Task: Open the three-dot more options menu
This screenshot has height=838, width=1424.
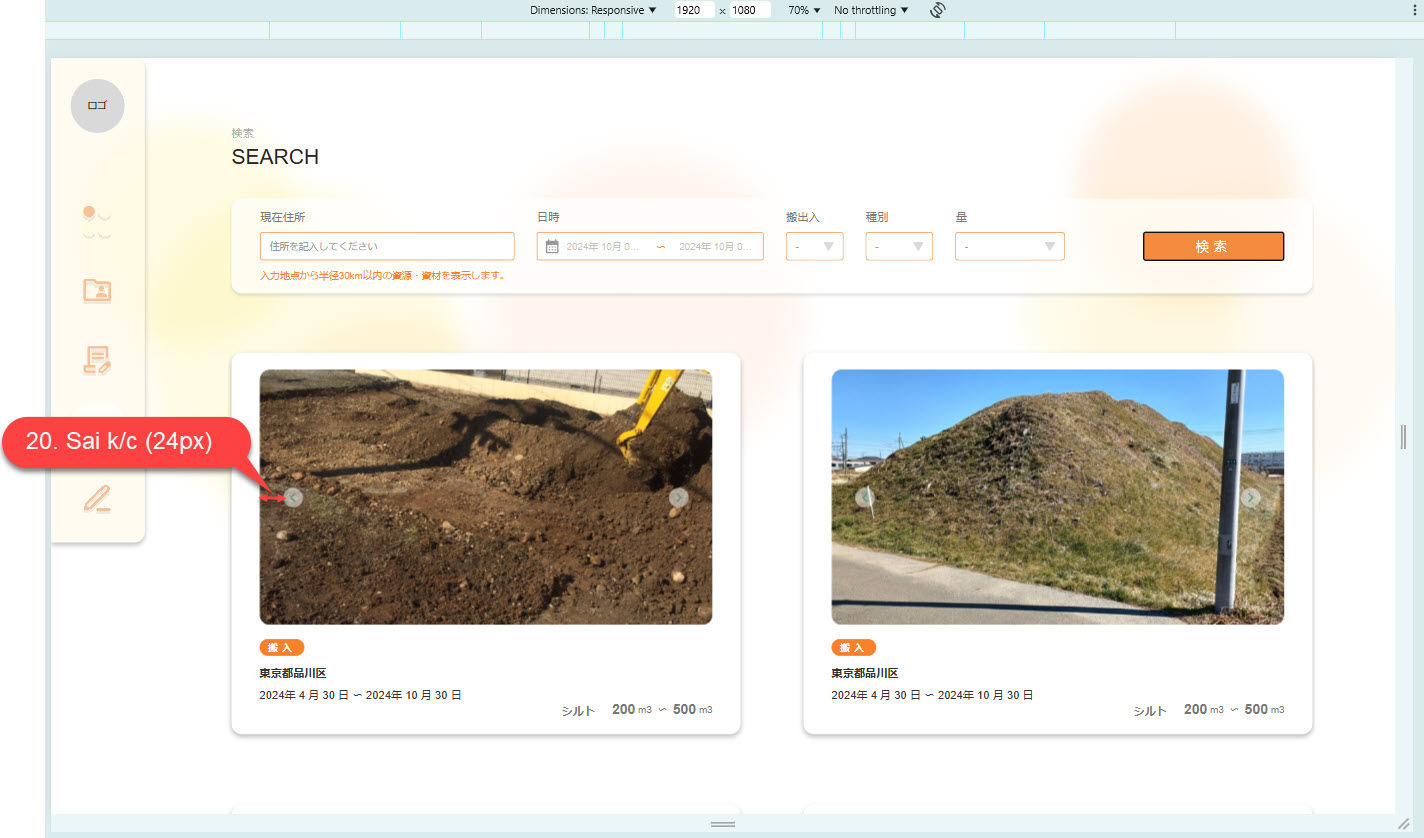Action: (1413, 10)
